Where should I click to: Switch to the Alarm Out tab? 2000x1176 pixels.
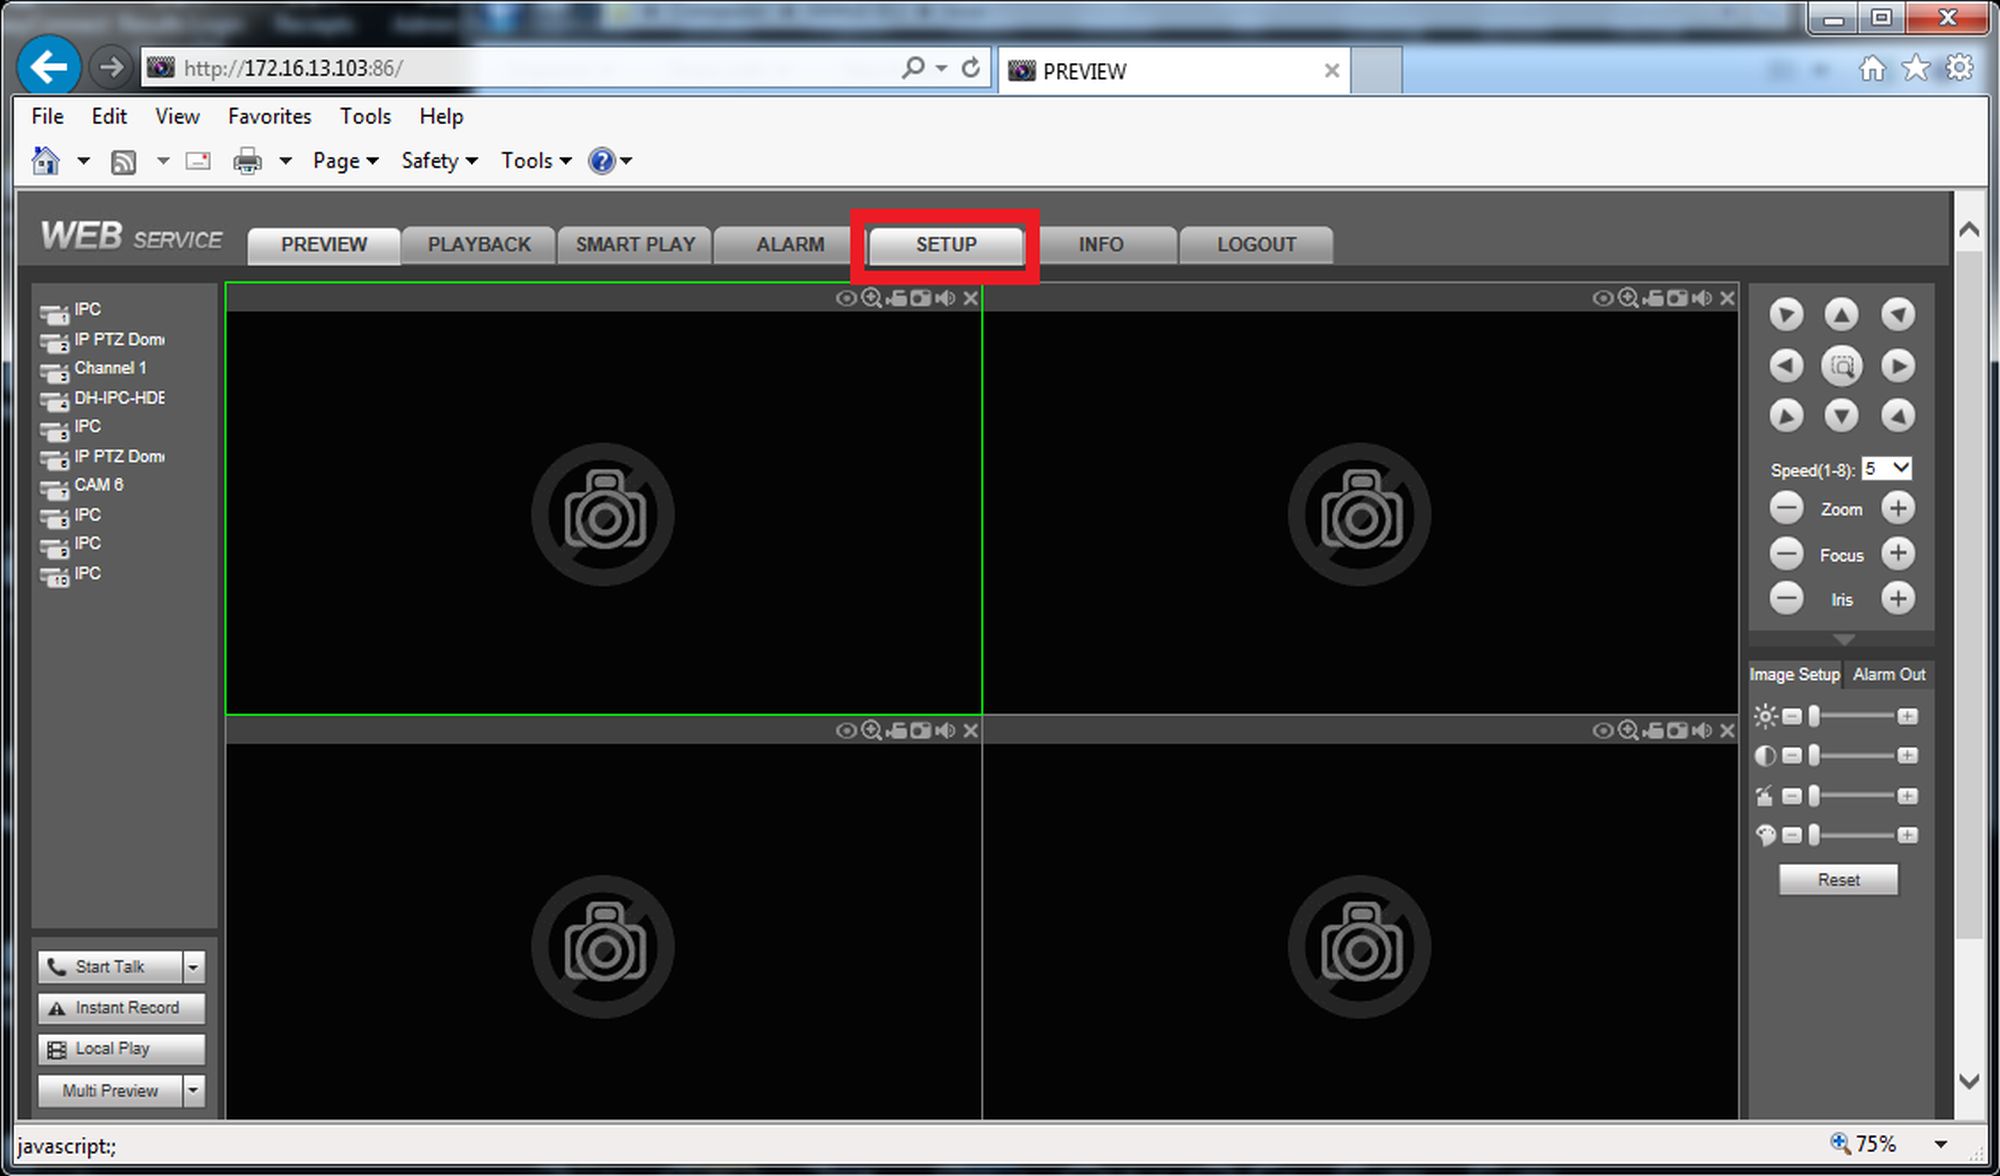click(x=1888, y=675)
